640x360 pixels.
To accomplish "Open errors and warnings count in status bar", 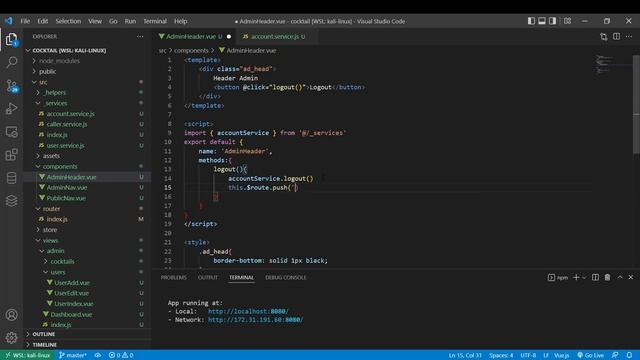I will coord(121,355).
